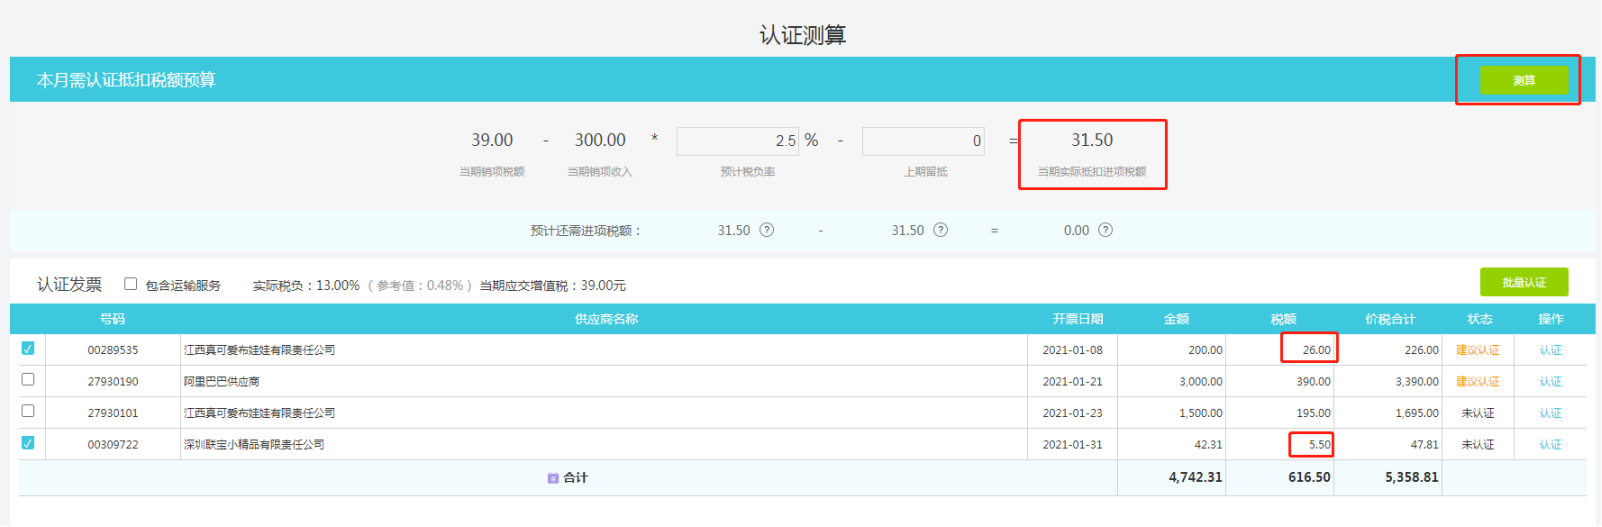
Task: Click the 当期销项税额 value 39.00
Action: [492, 141]
